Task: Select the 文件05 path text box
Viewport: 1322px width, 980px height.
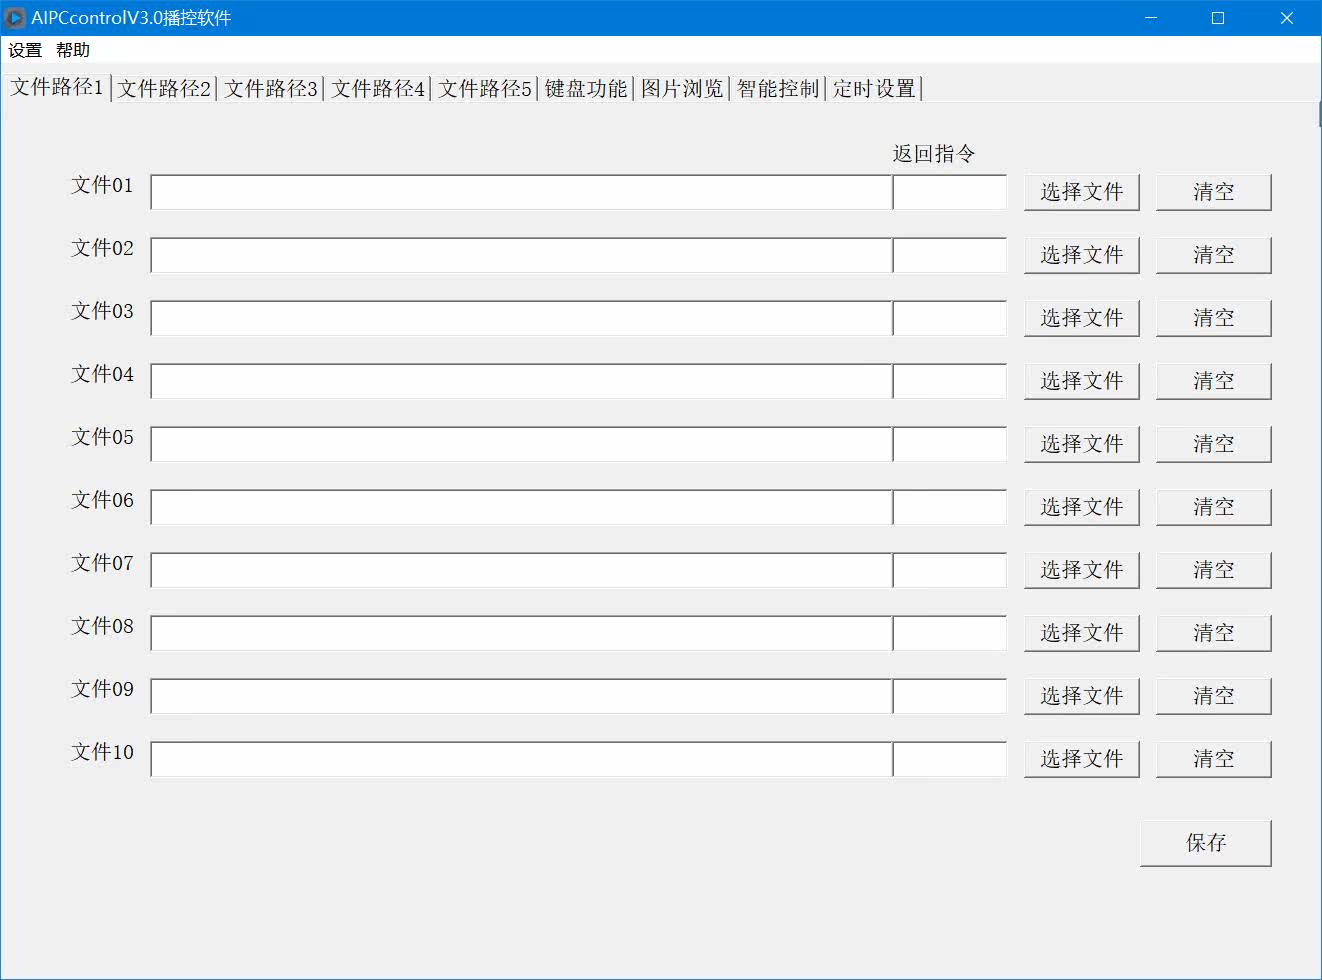Action: (521, 444)
